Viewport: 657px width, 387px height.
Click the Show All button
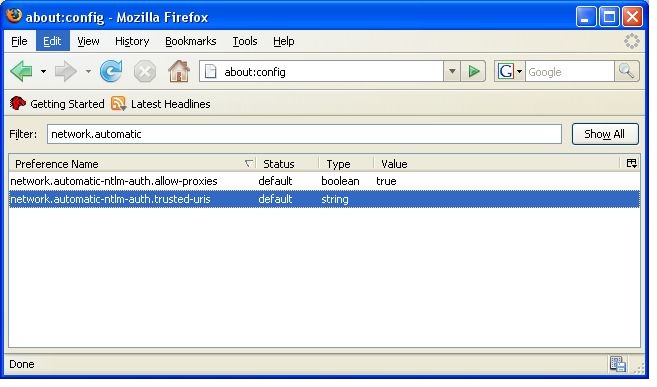pyautogui.click(x=605, y=134)
